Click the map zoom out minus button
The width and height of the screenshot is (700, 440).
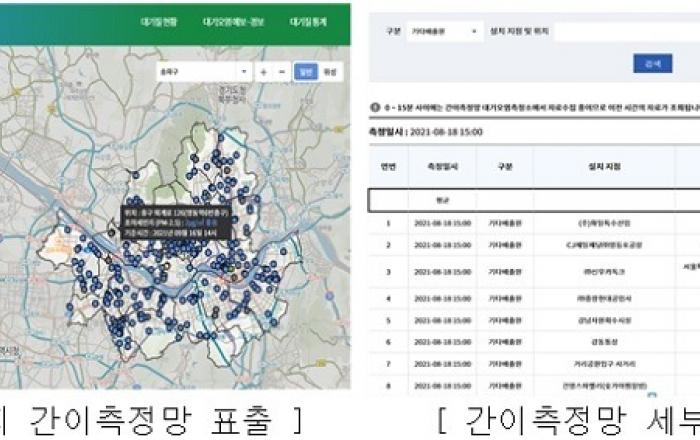tap(282, 72)
